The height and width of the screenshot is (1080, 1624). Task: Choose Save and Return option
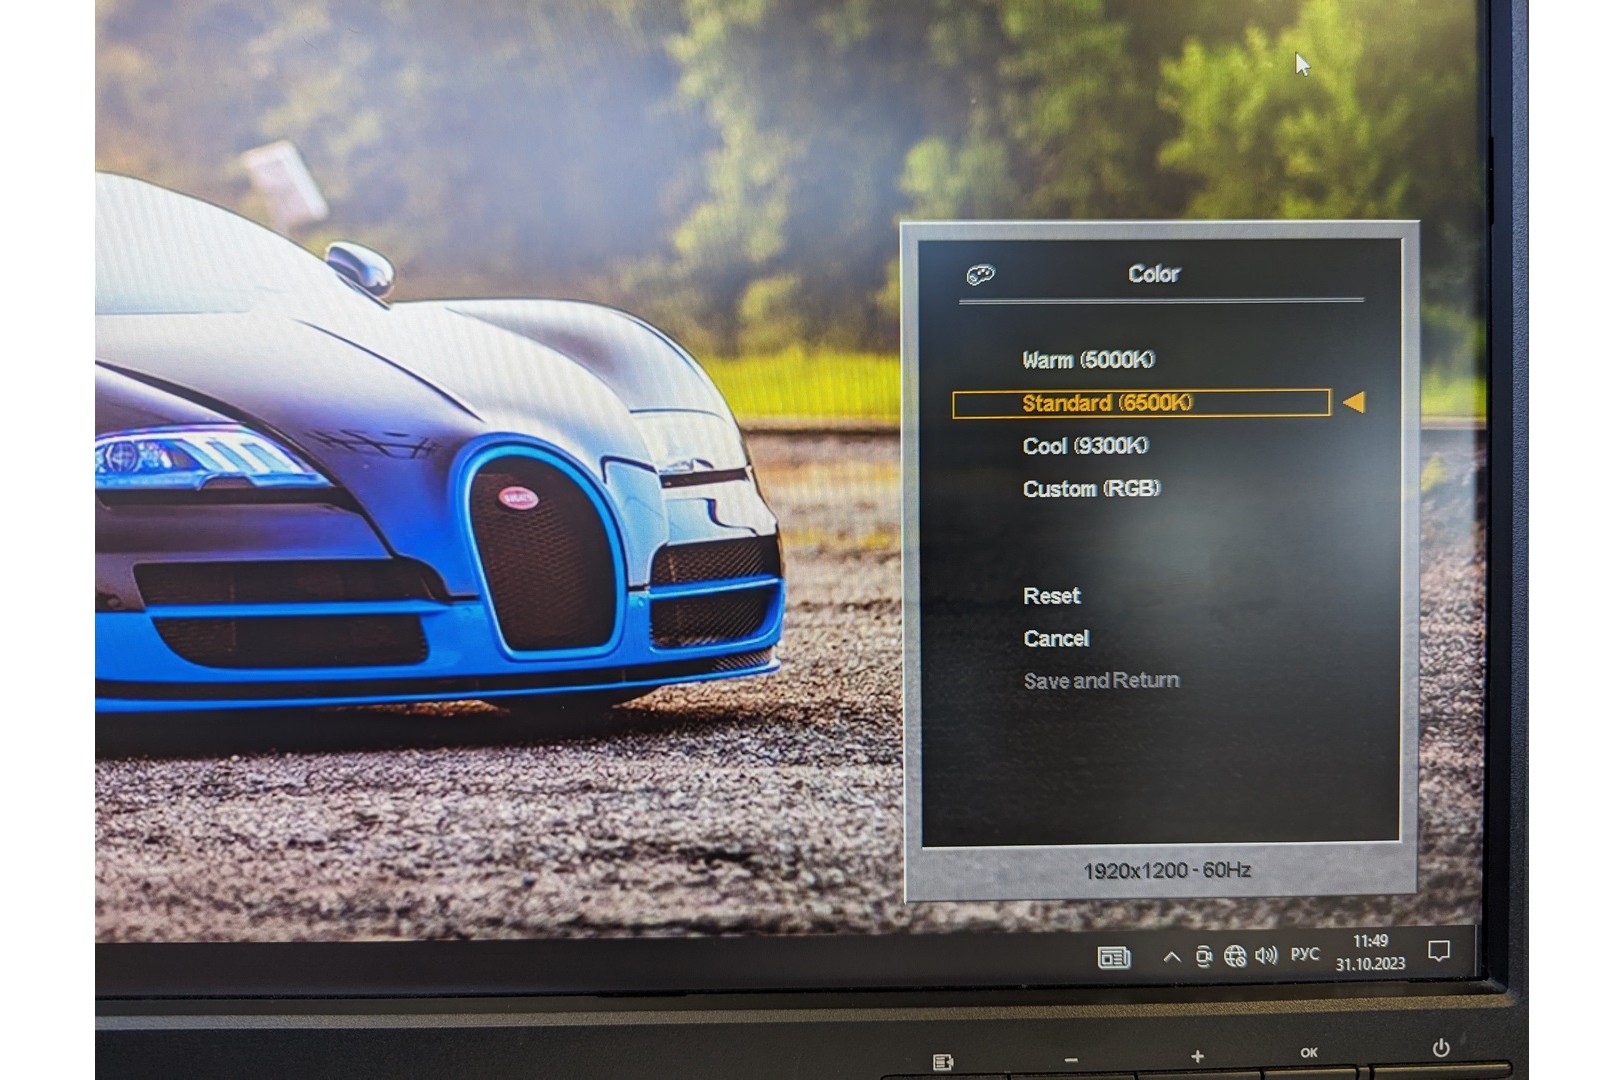click(x=1101, y=681)
